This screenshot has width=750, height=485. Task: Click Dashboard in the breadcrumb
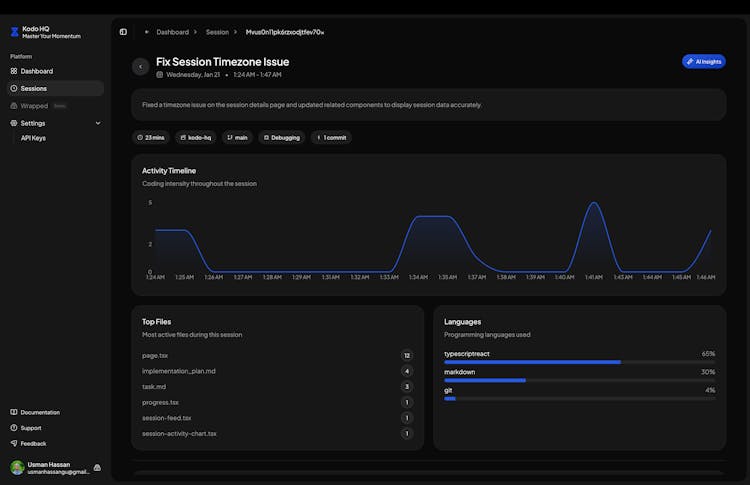pyautogui.click(x=172, y=32)
